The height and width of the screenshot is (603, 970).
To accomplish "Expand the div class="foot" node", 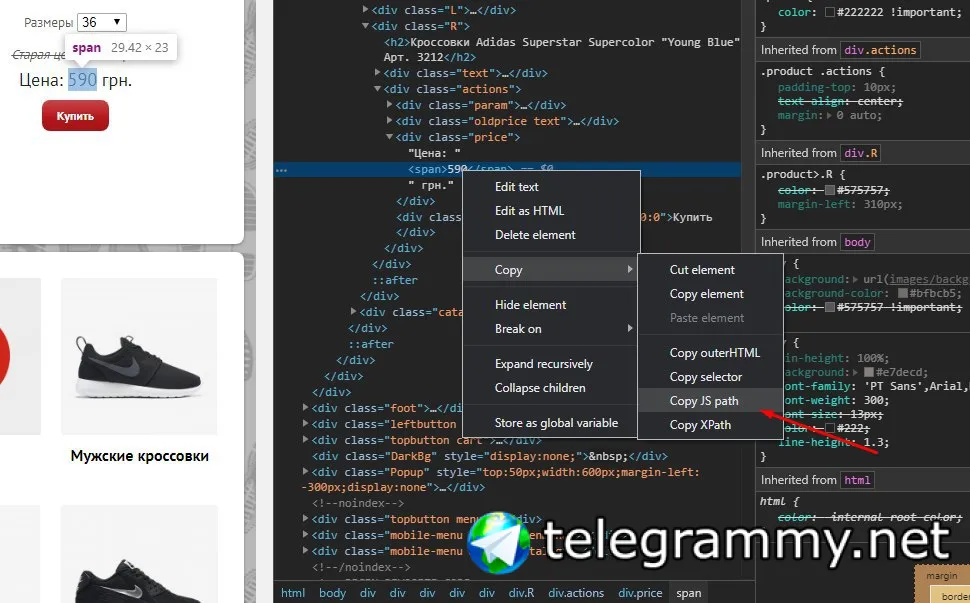I will [306, 408].
